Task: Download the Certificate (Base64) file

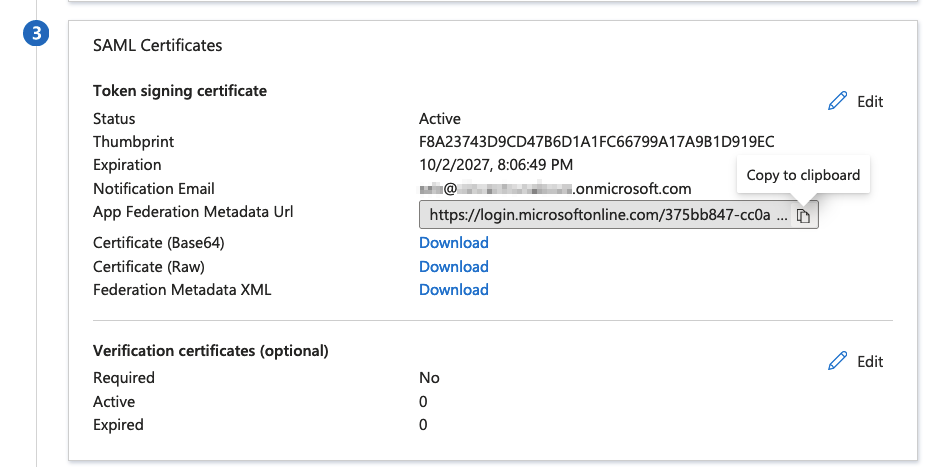Action: coord(453,243)
